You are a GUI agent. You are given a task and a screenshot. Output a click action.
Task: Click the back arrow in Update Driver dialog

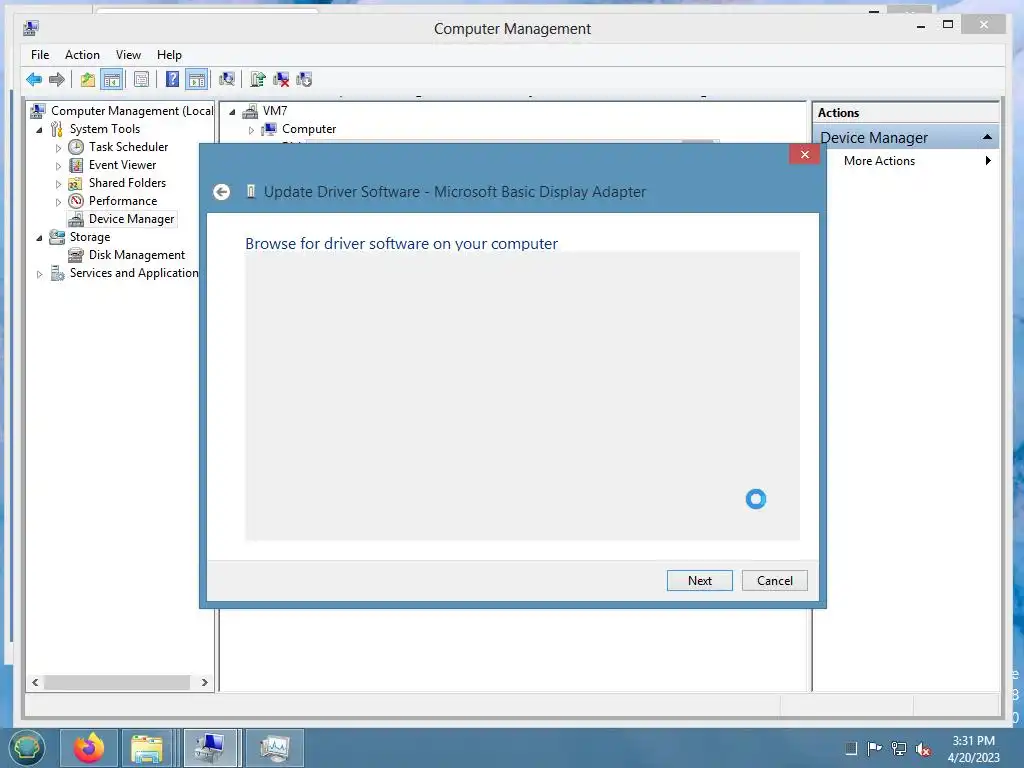[x=221, y=192]
